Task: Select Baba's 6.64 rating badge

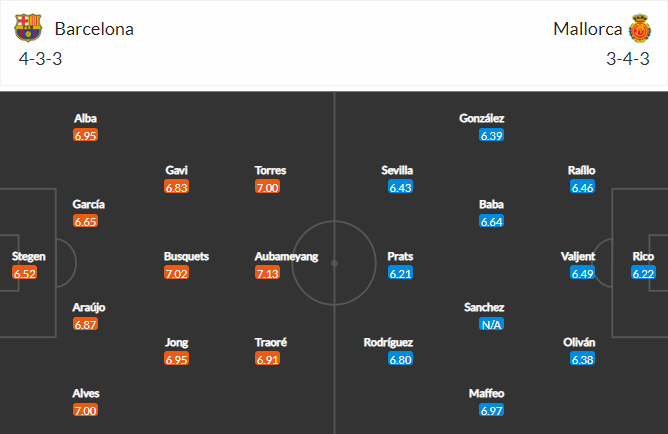Action: tap(491, 221)
